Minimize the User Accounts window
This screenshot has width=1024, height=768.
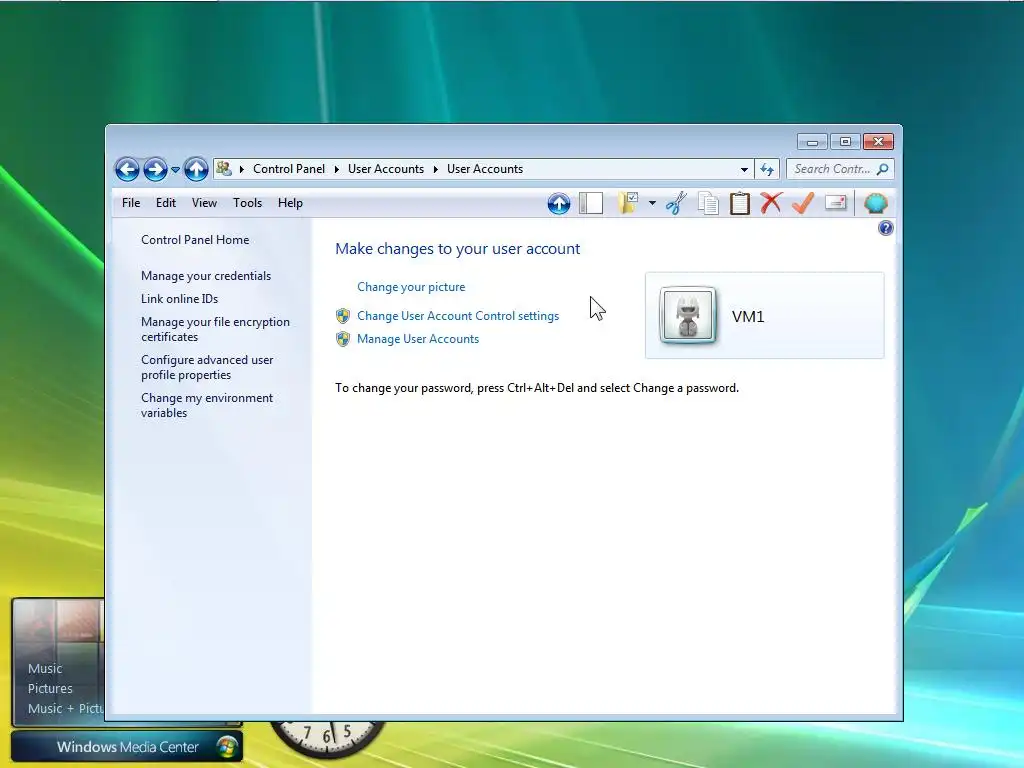812,142
